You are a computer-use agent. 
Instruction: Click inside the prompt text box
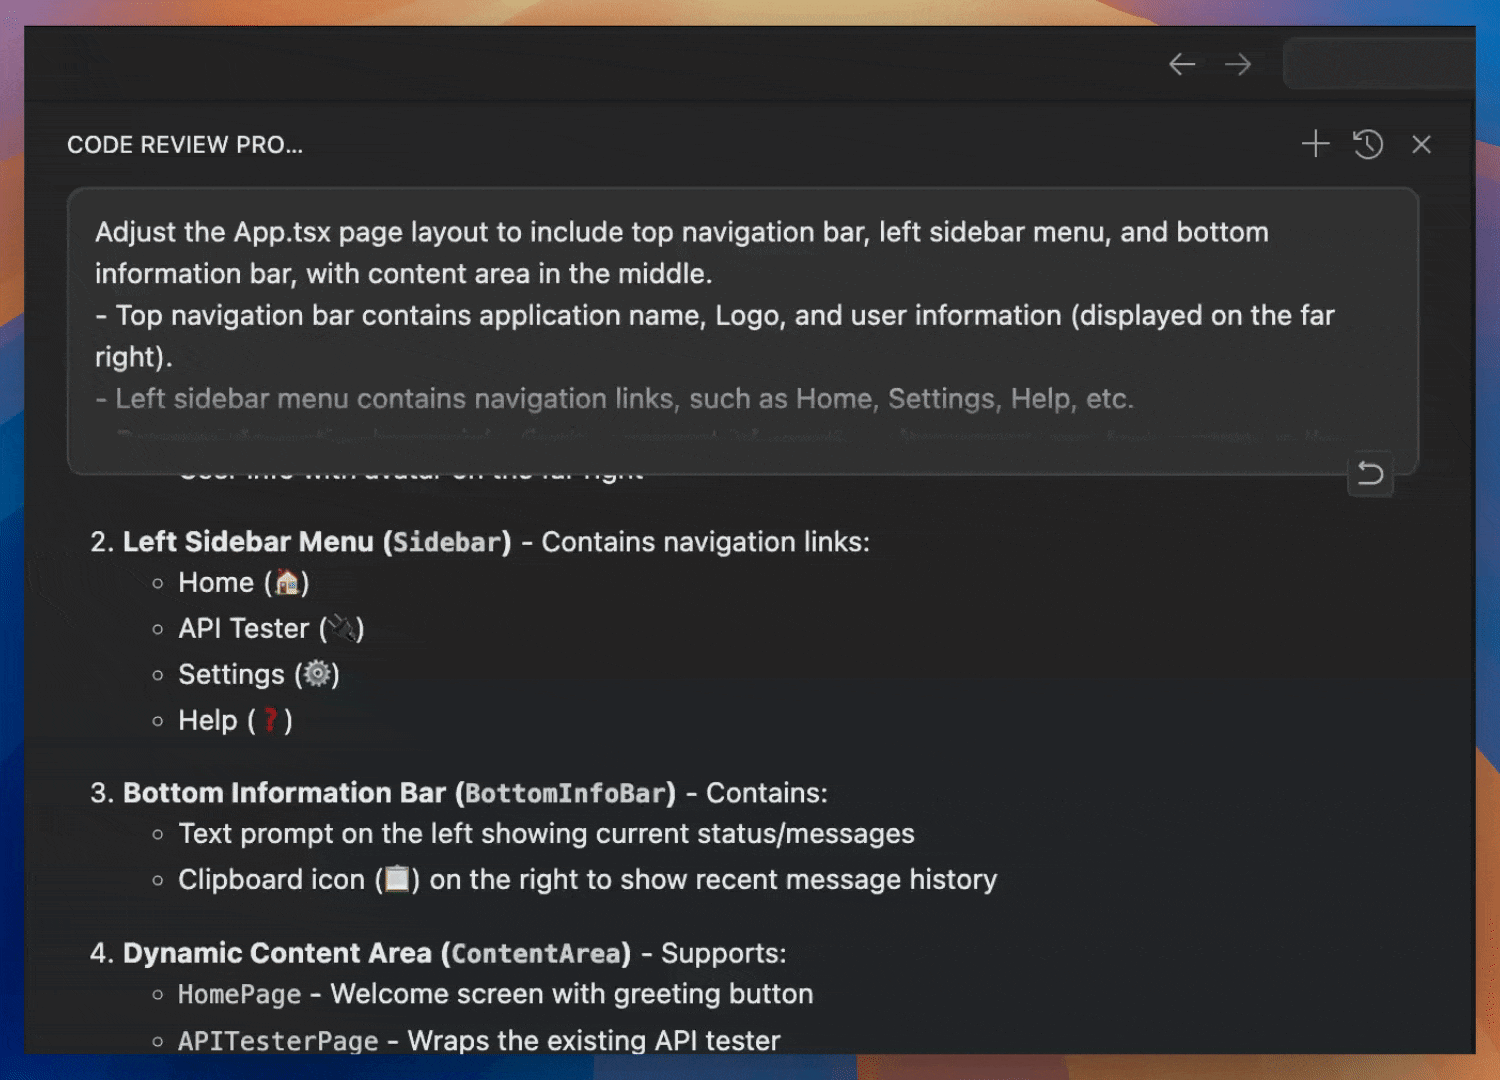(700, 300)
